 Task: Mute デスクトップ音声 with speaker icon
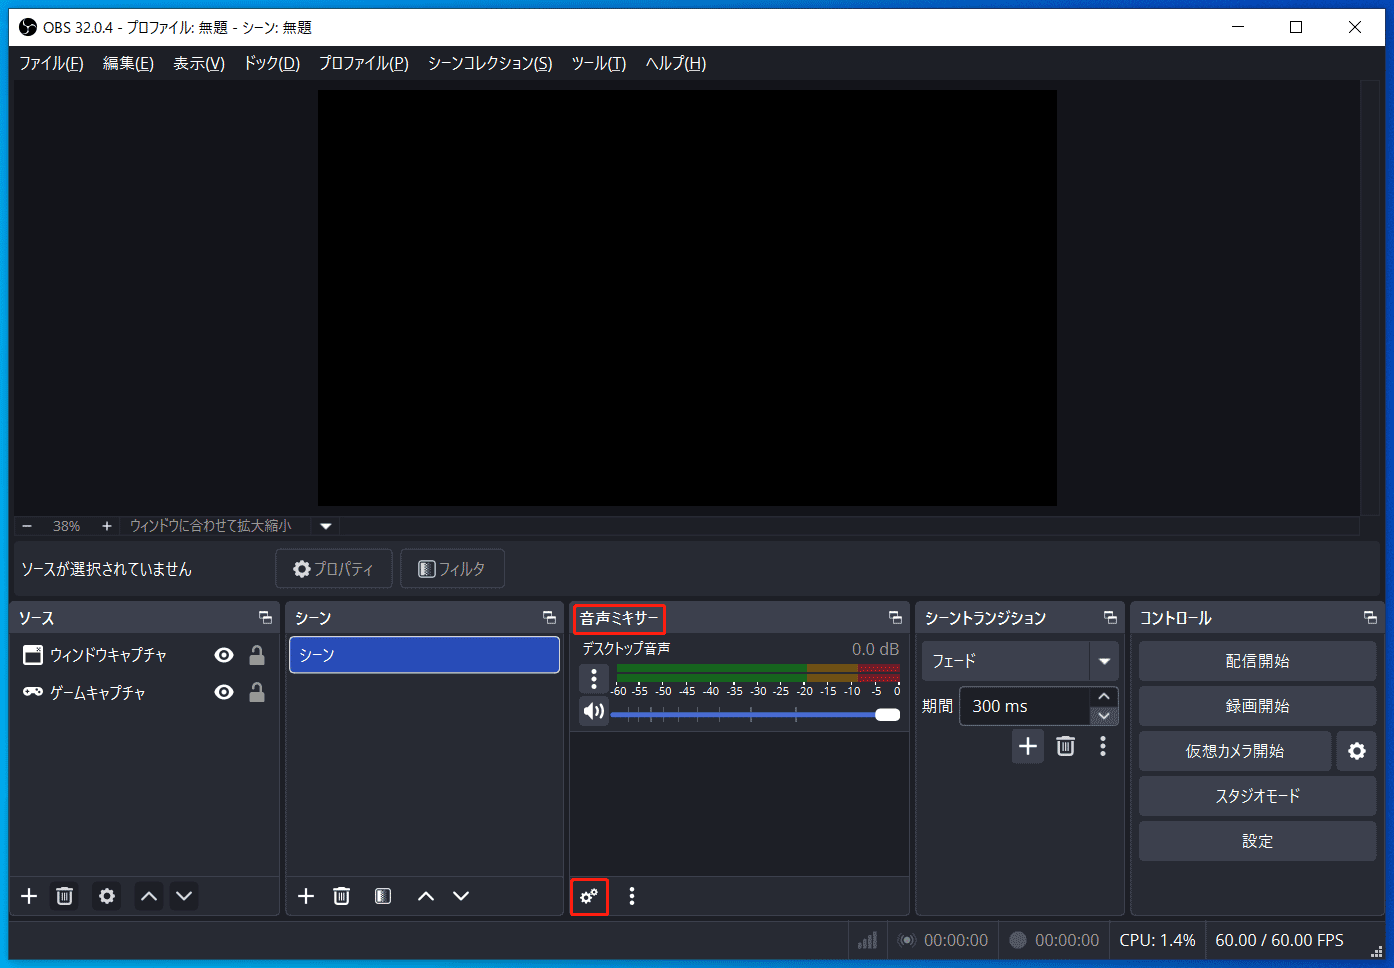pyautogui.click(x=594, y=711)
